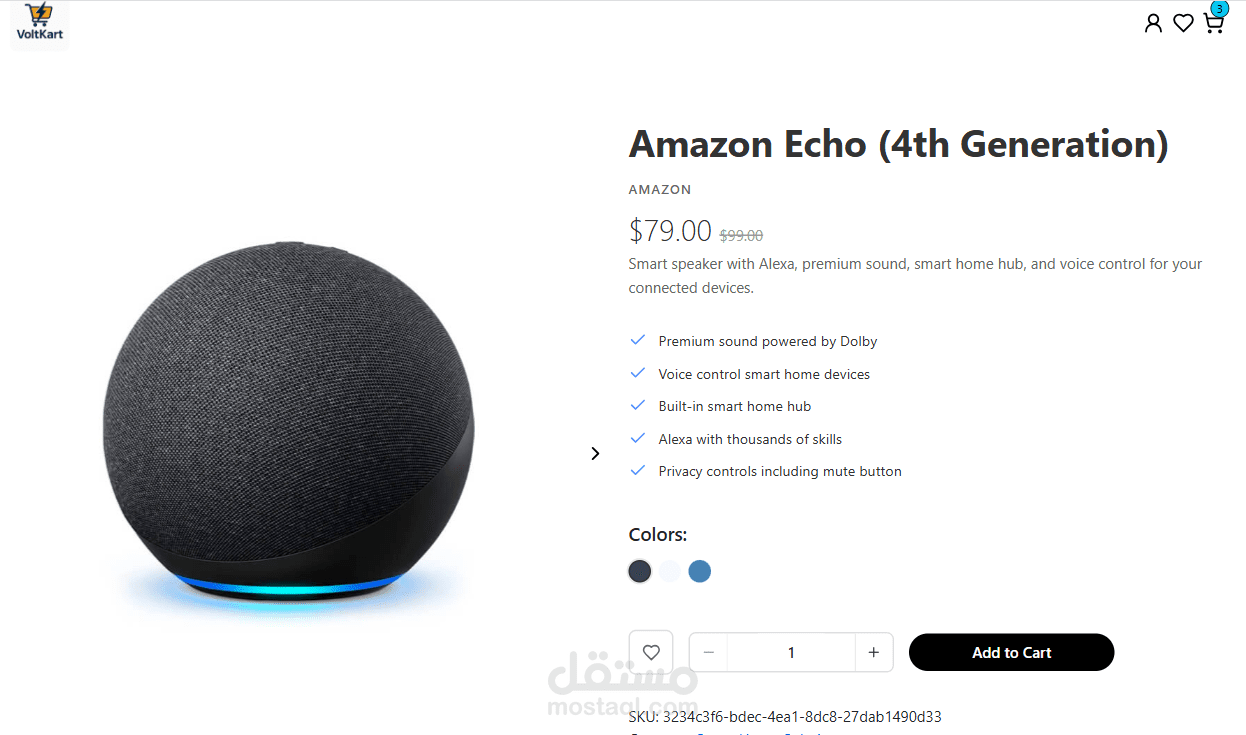Screen dimensions: 1246x735
Task: Select the white color swatch
Action: tap(670, 571)
